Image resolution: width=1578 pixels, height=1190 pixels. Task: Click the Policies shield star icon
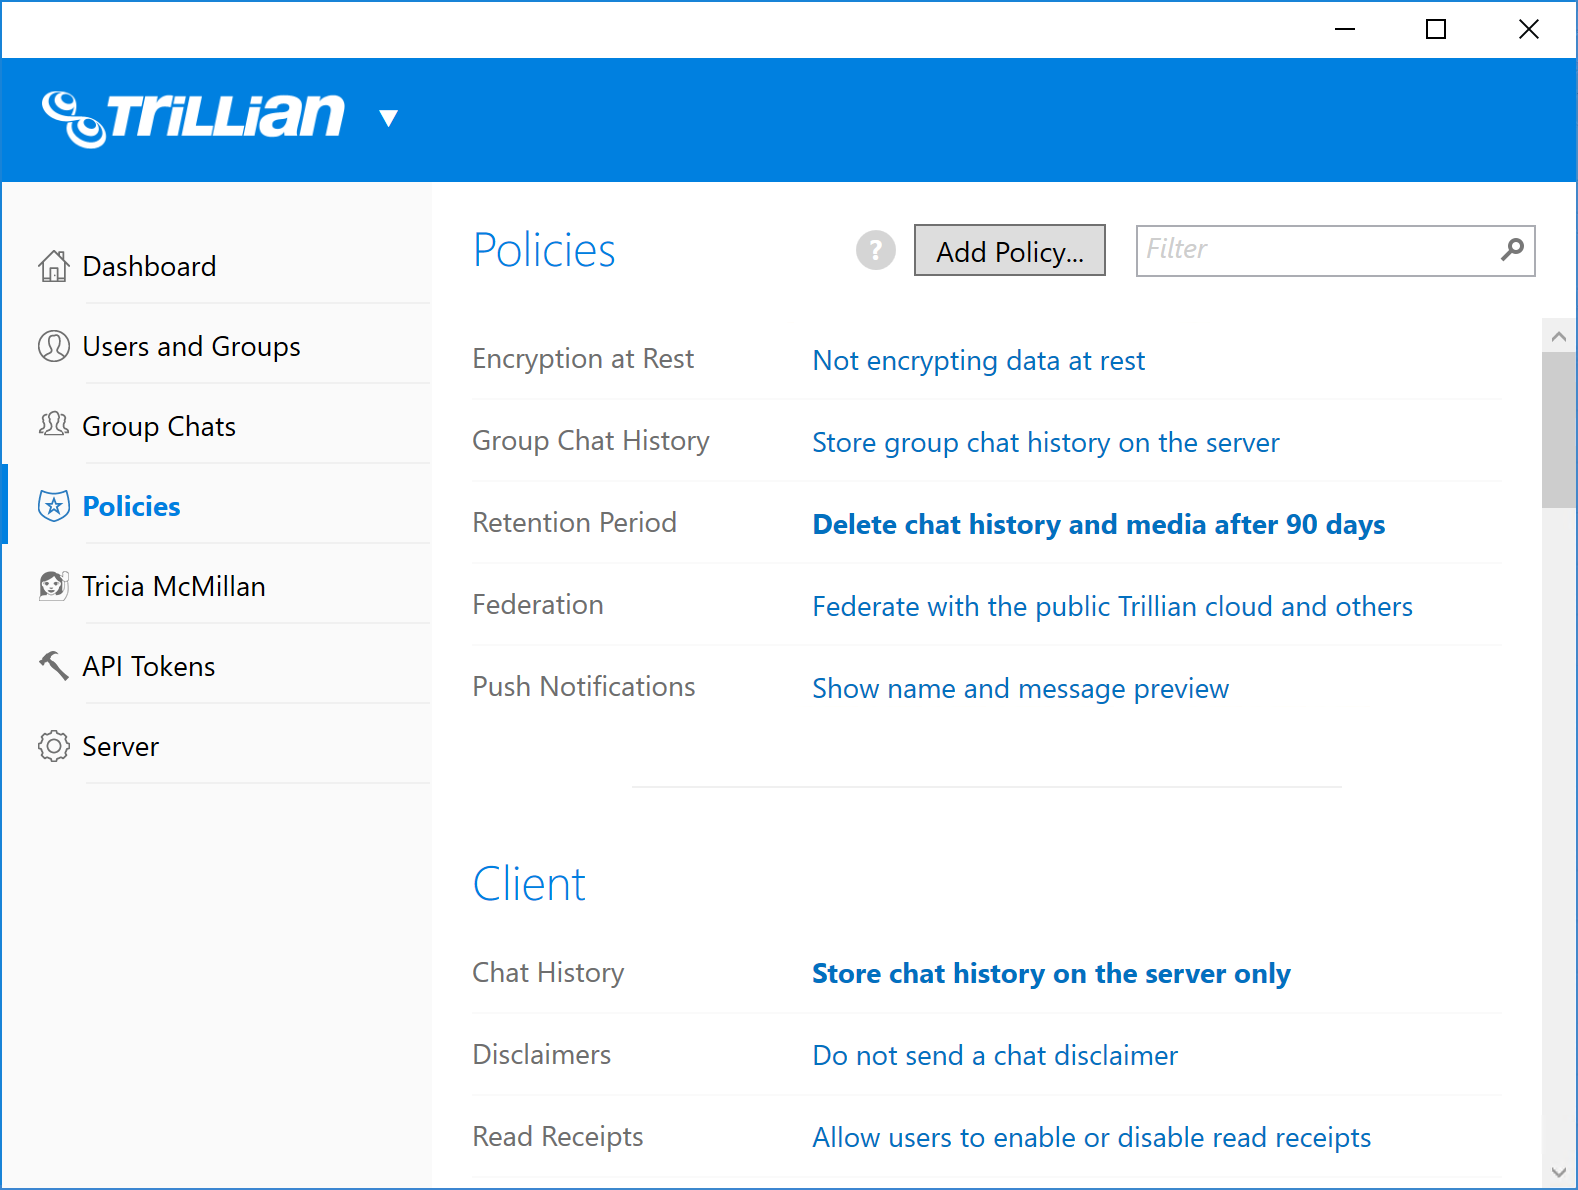(54, 506)
